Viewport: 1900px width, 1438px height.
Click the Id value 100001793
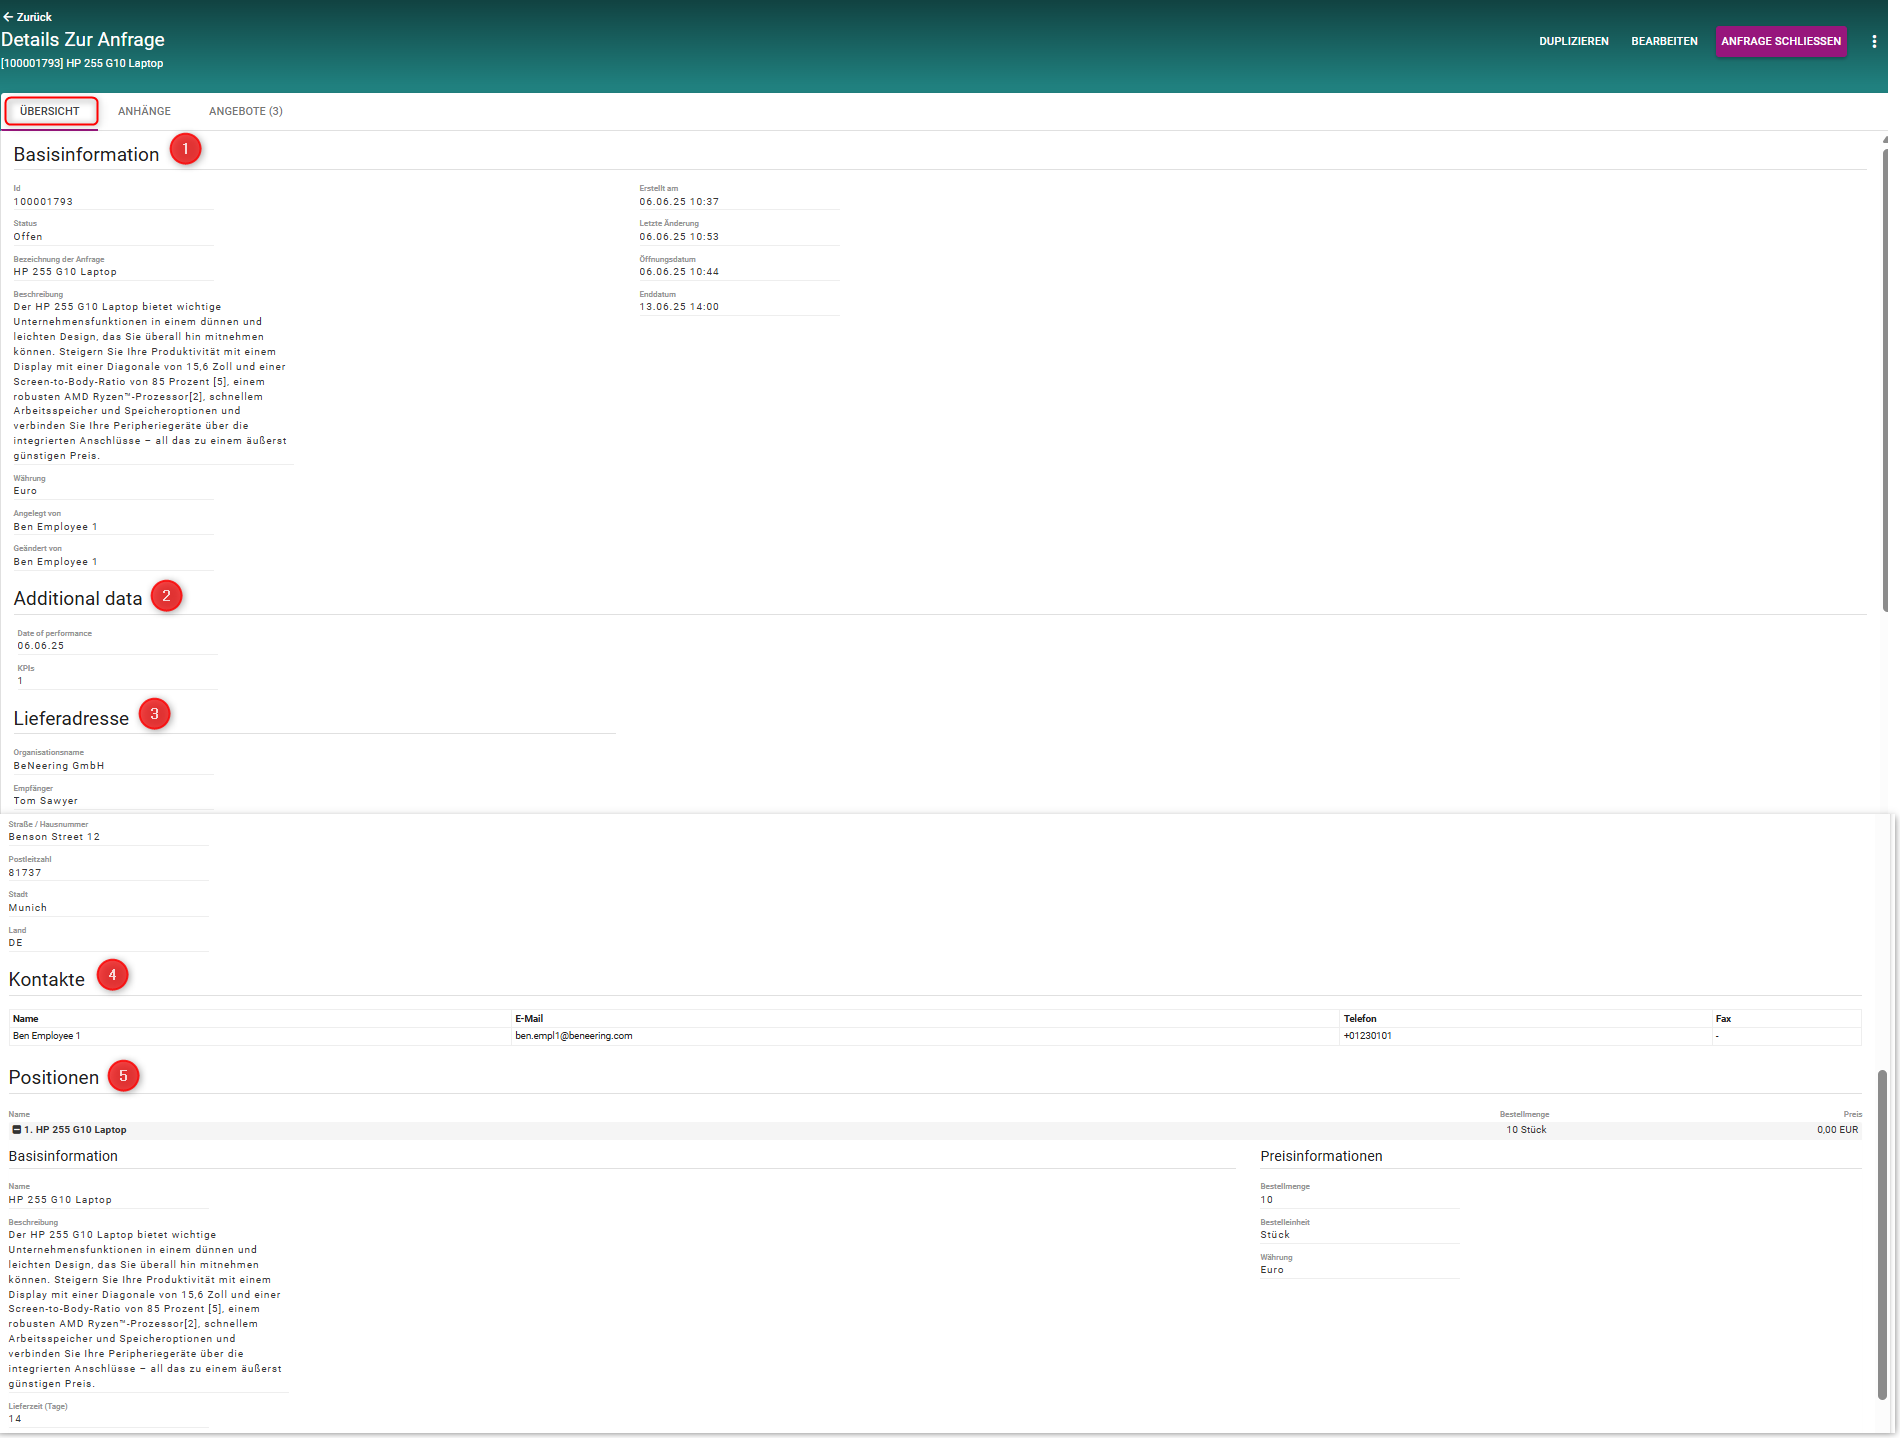[43, 202]
